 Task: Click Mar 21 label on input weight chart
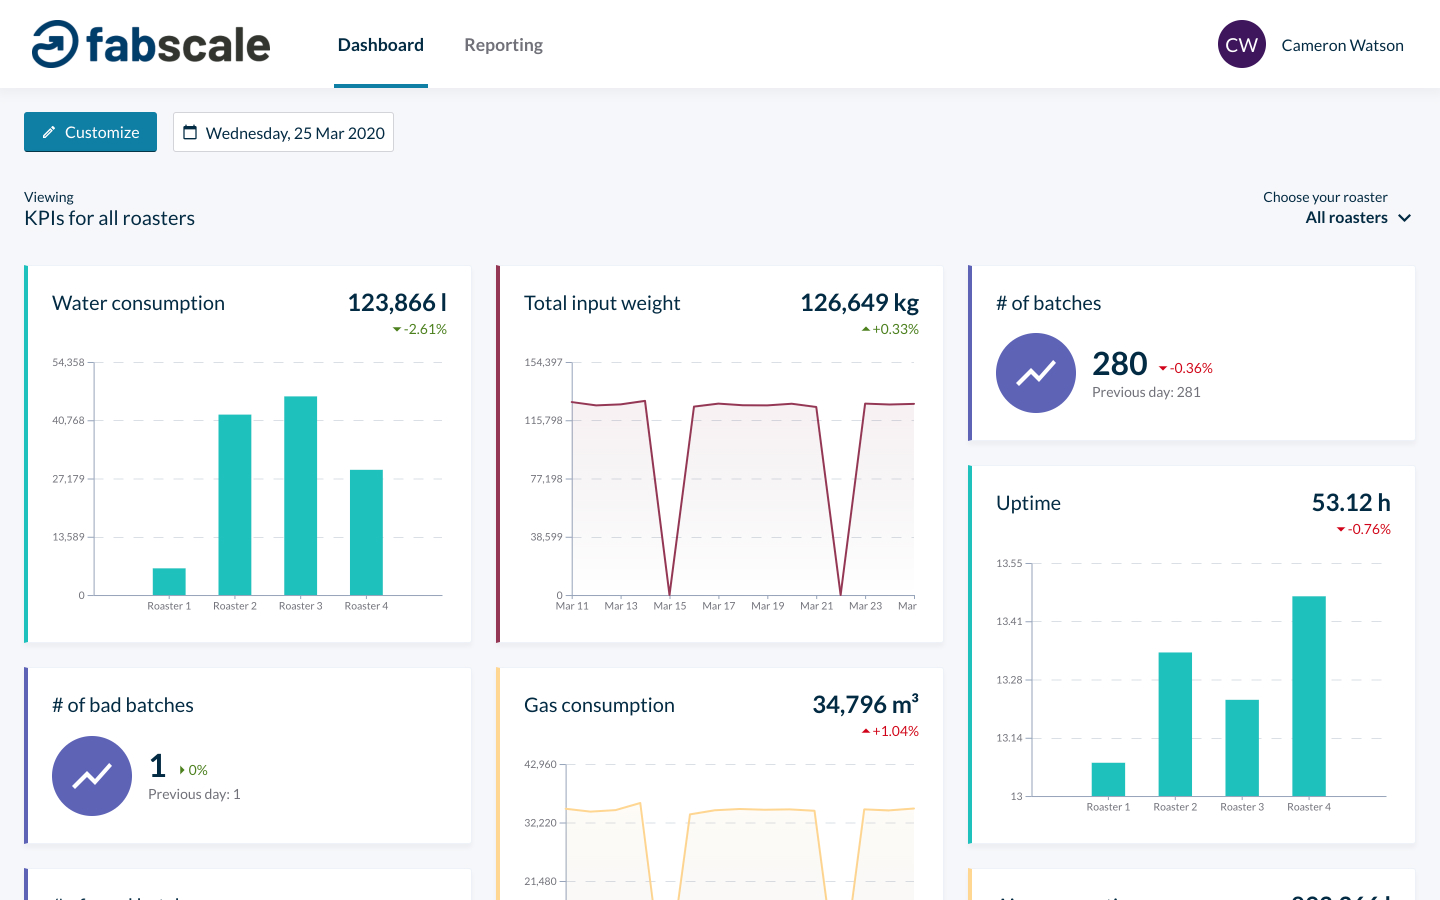816,606
